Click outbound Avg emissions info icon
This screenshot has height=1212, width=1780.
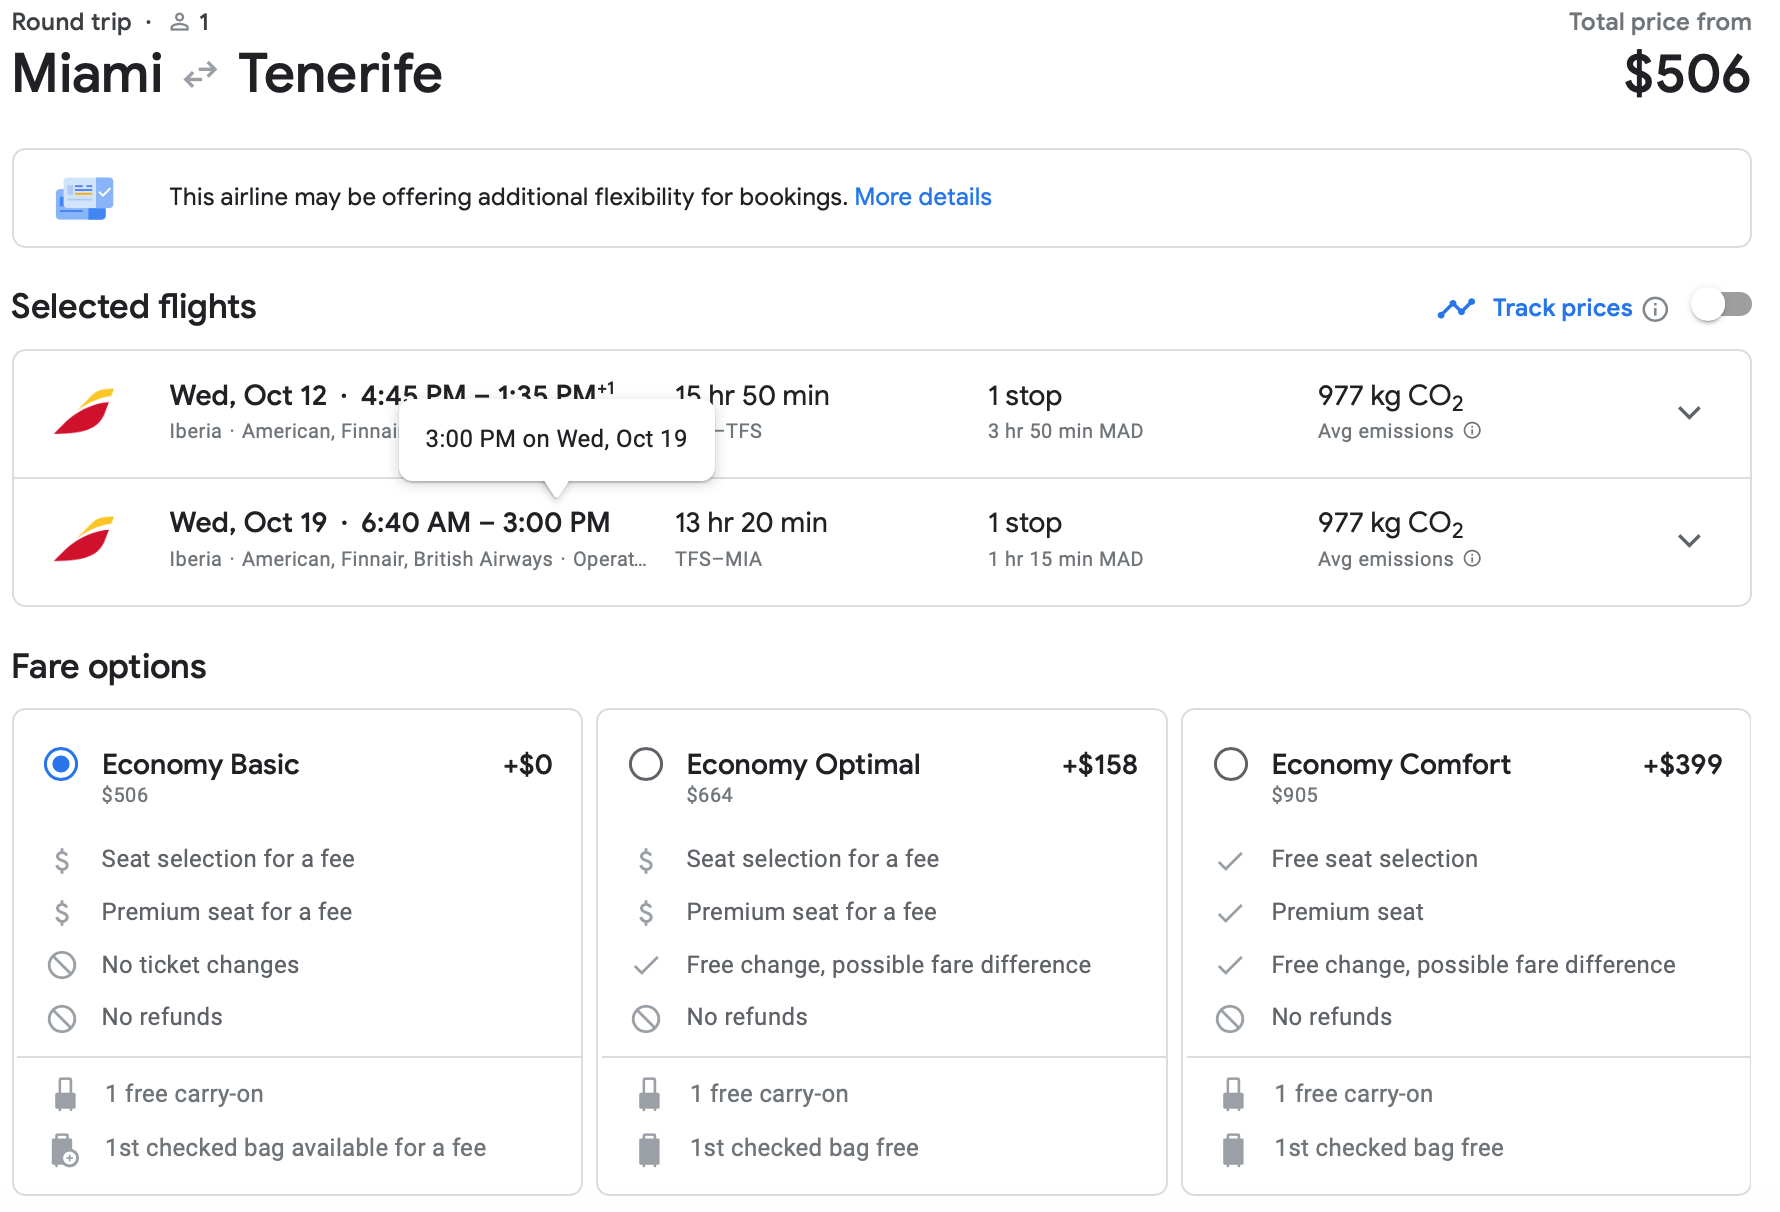click(x=1472, y=431)
